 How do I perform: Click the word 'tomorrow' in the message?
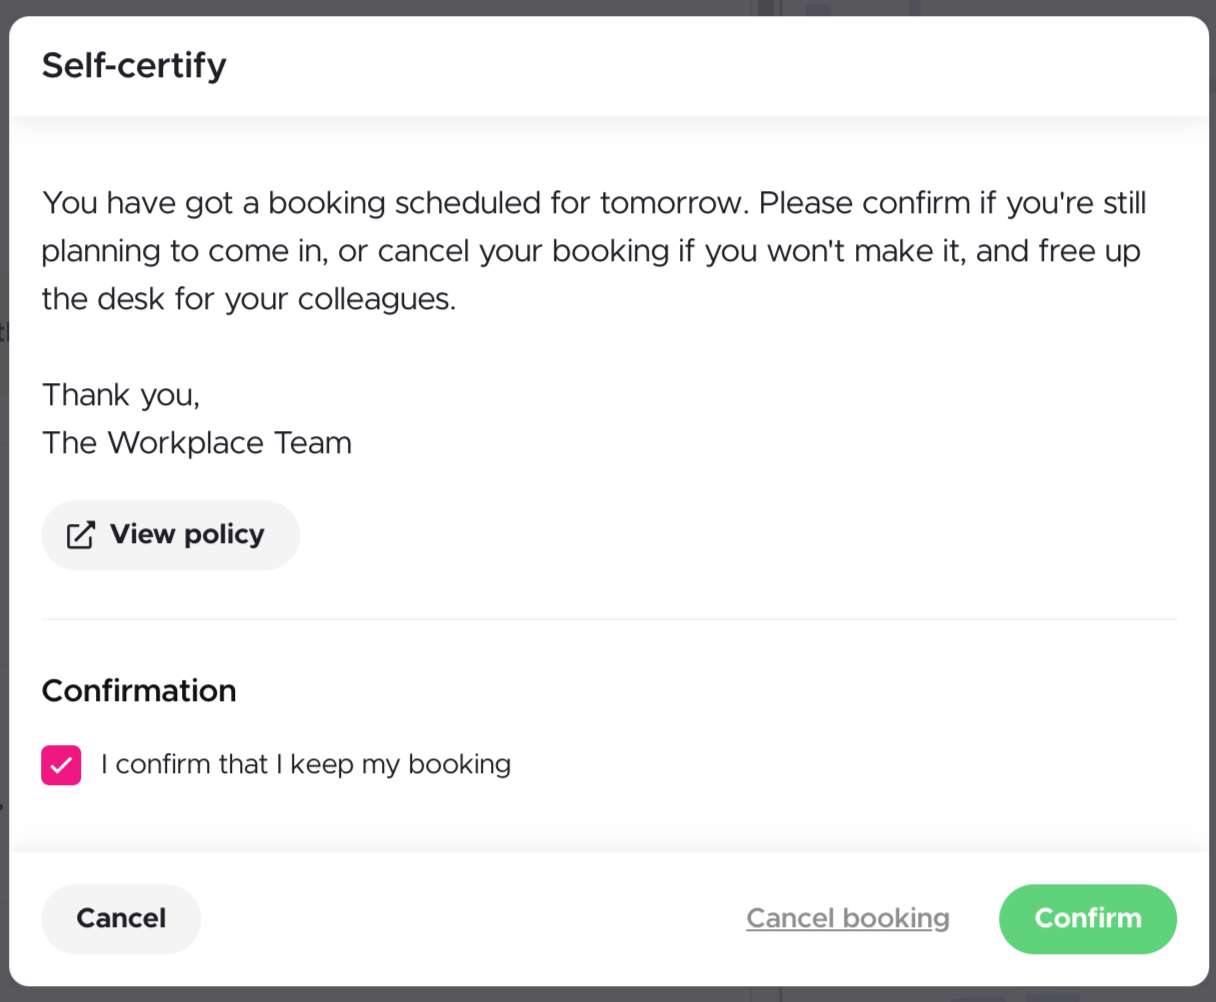[672, 203]
